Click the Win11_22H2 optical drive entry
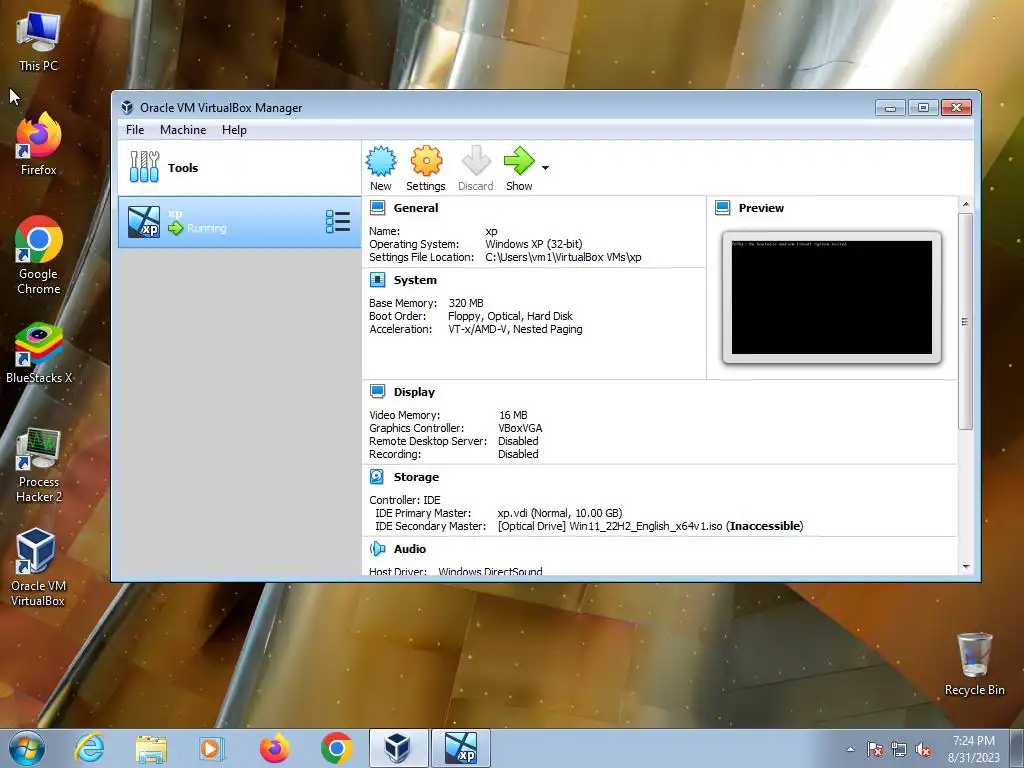Viewport: 1024px width, 768px height. click(650, 526)
